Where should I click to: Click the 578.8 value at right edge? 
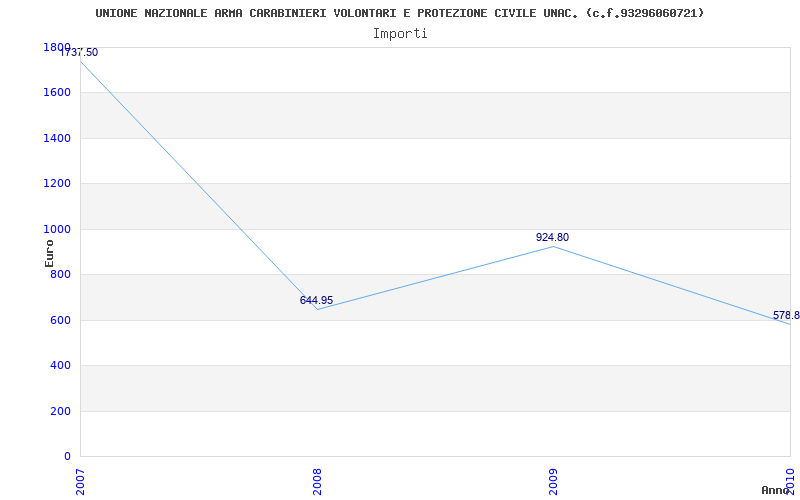[785, 315]
